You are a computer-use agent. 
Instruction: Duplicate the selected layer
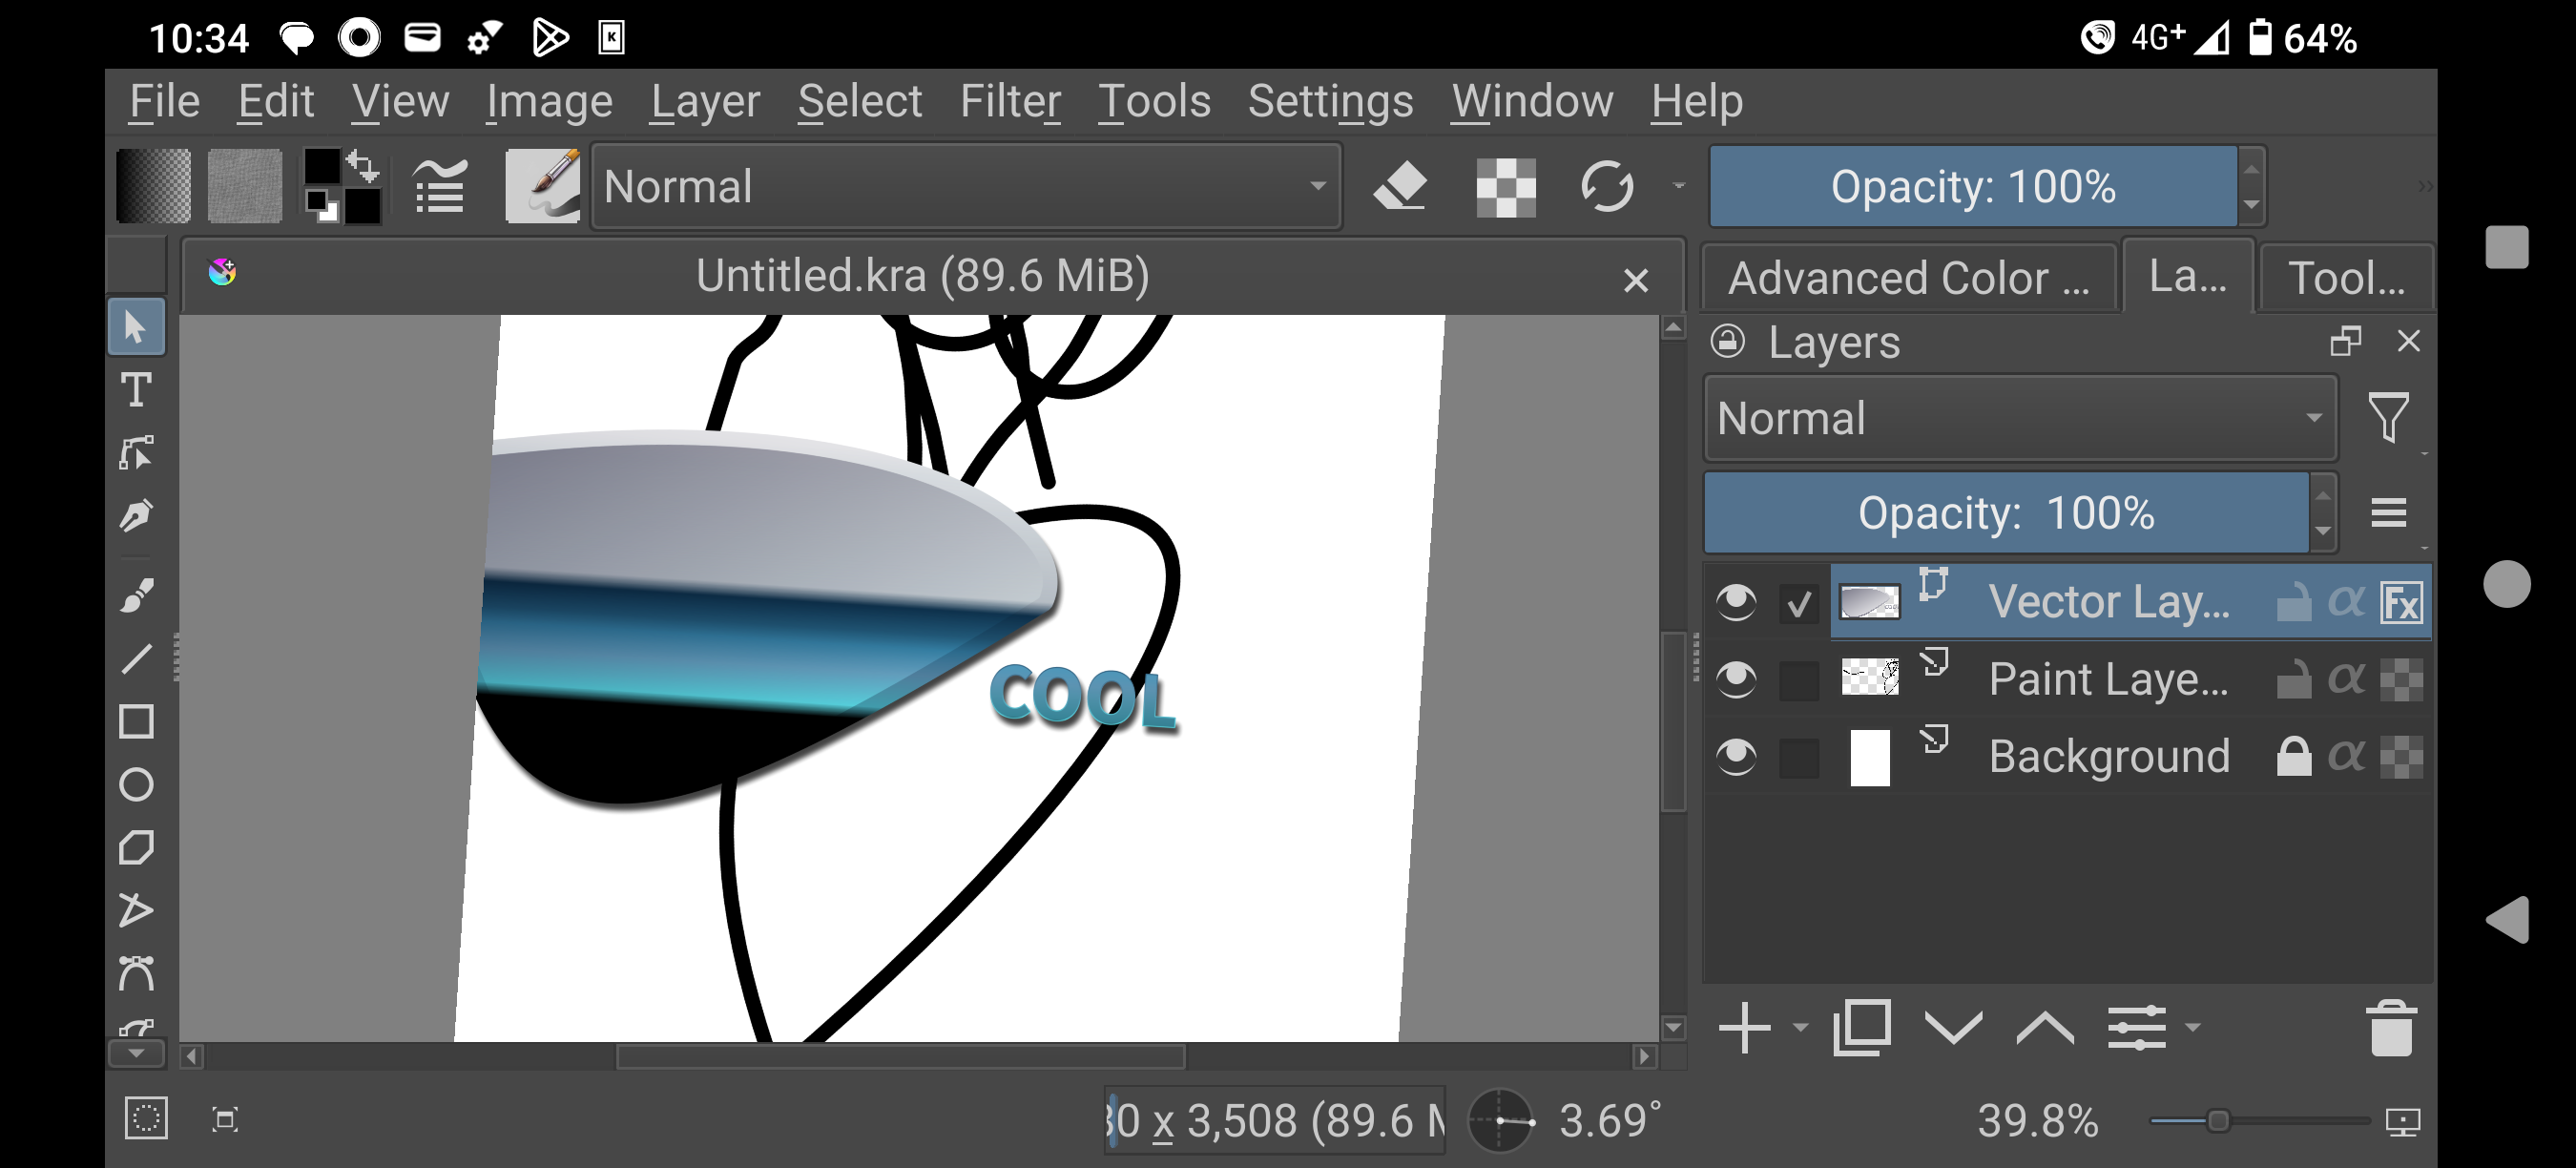[x=1861, y=1028]
